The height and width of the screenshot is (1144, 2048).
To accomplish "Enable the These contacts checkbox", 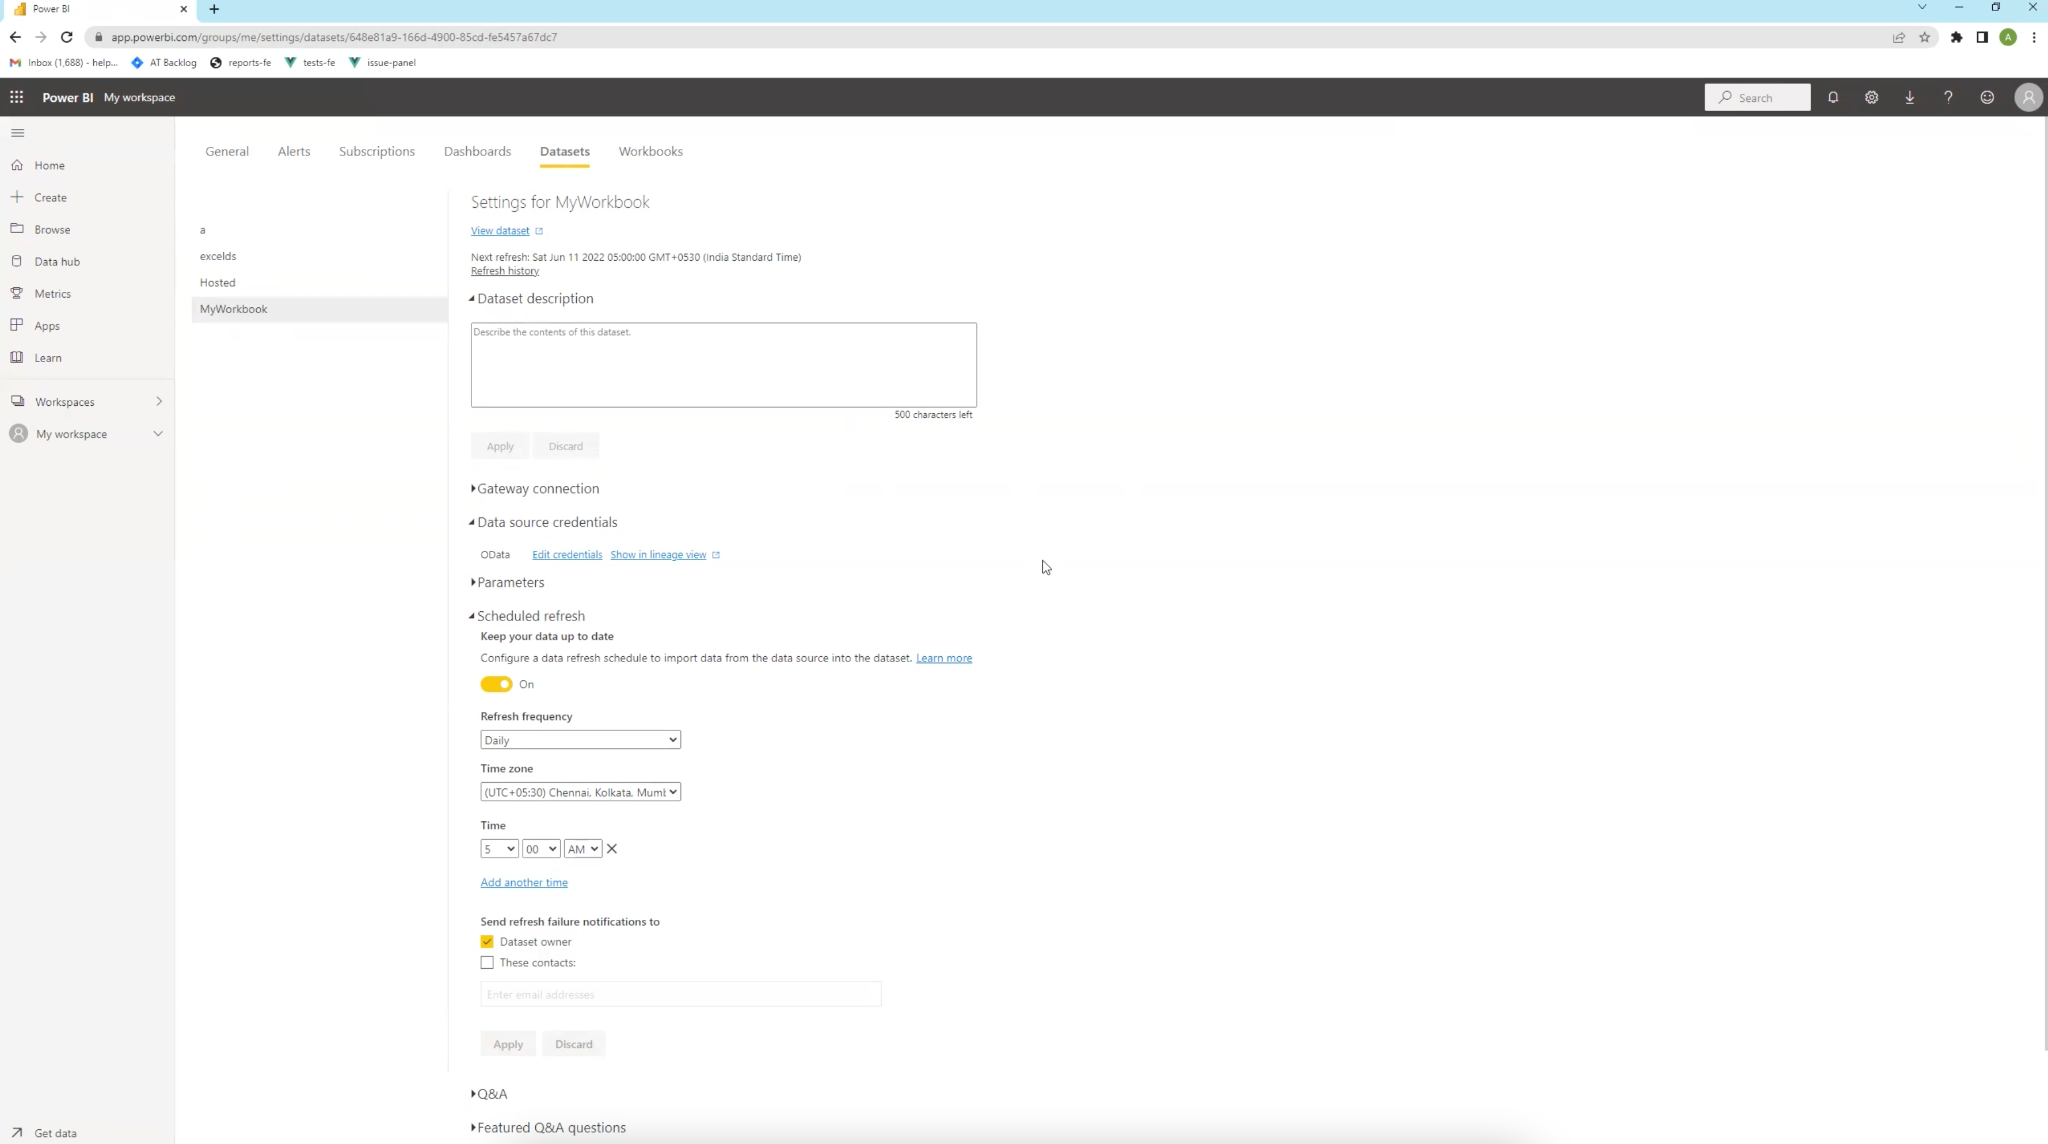I will point(487,962).
